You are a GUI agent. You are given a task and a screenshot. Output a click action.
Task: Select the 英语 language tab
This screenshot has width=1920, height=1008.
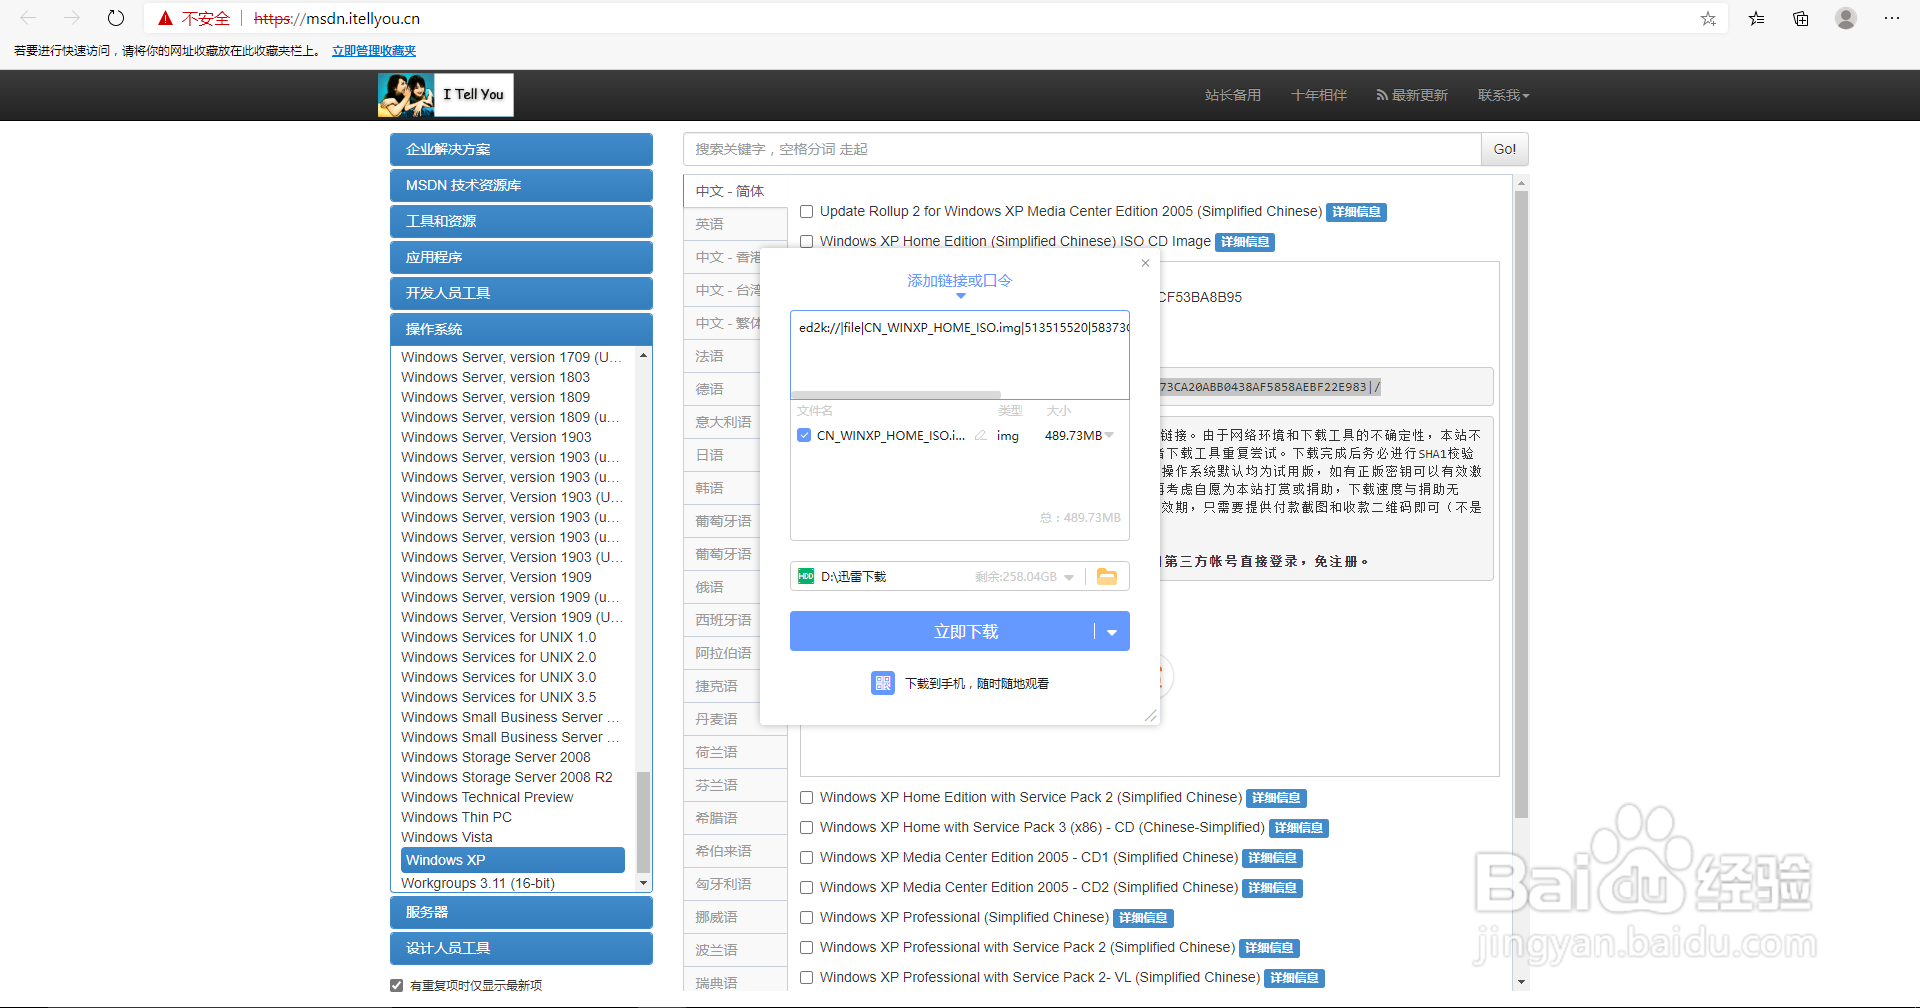(735, 224)
